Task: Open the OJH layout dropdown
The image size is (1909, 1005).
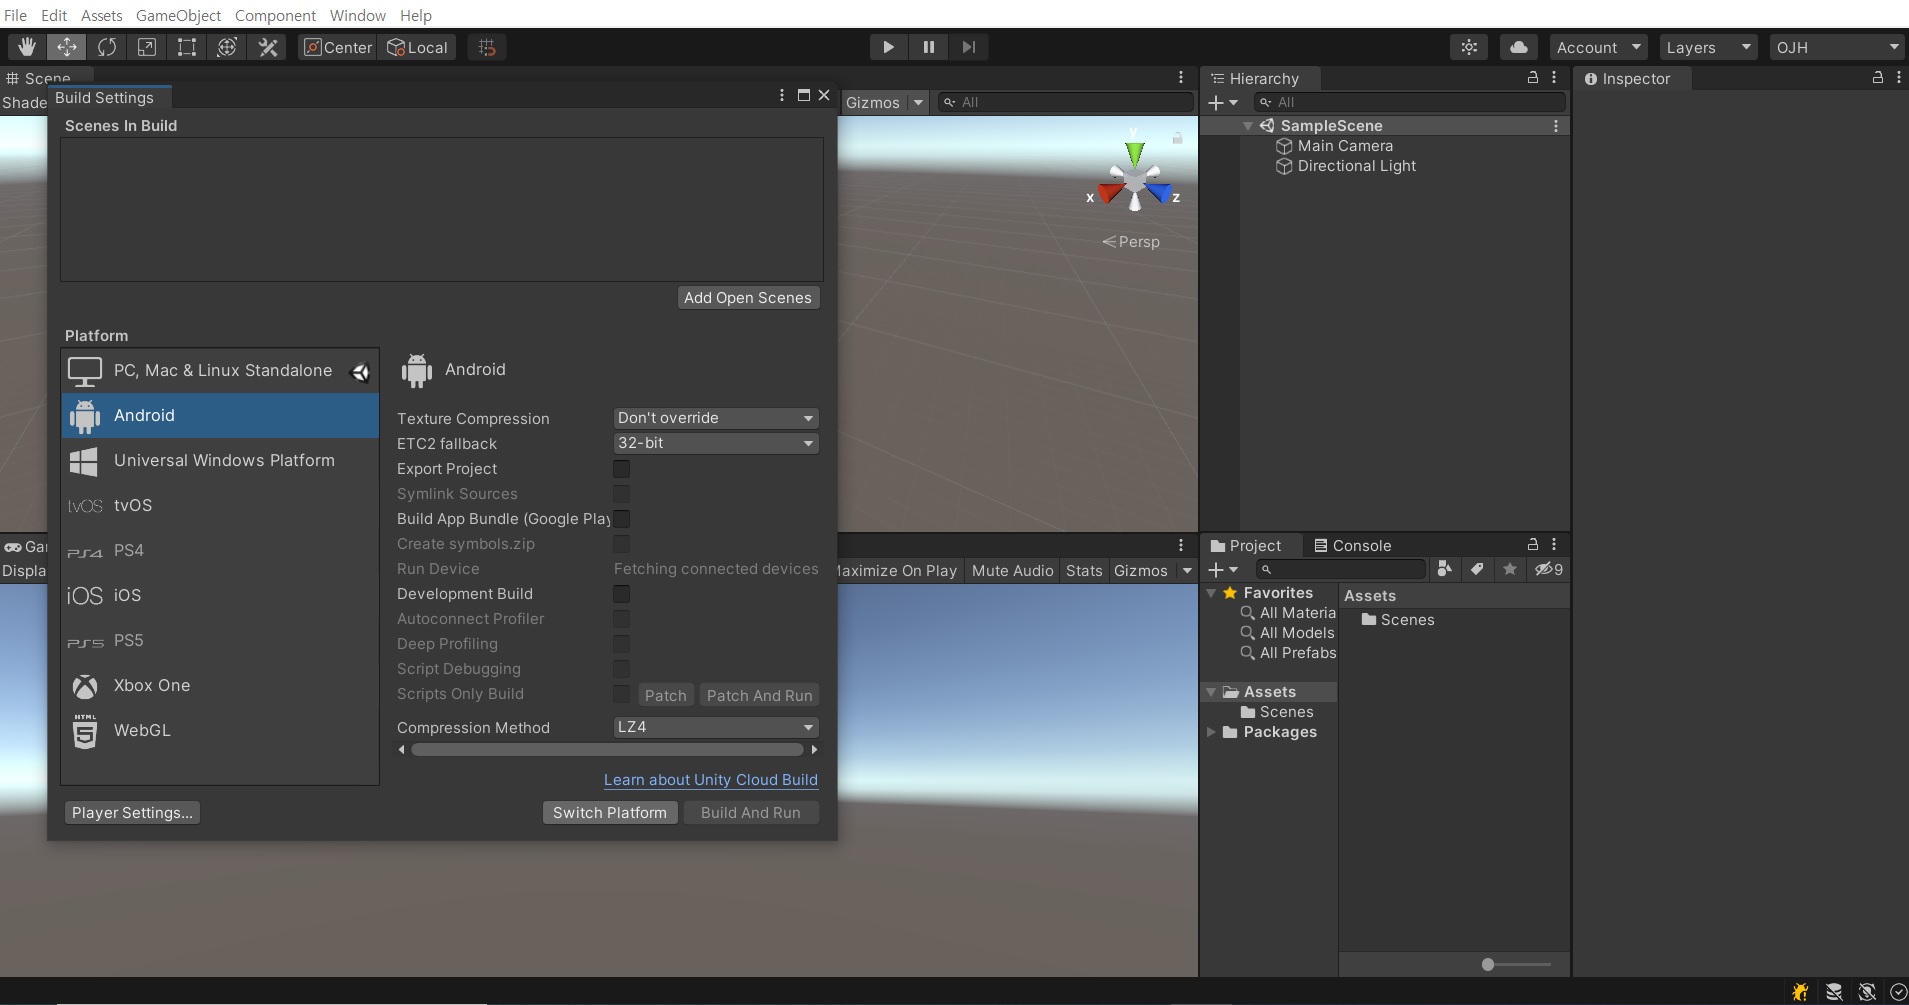Action: [x=1837, y=47]
